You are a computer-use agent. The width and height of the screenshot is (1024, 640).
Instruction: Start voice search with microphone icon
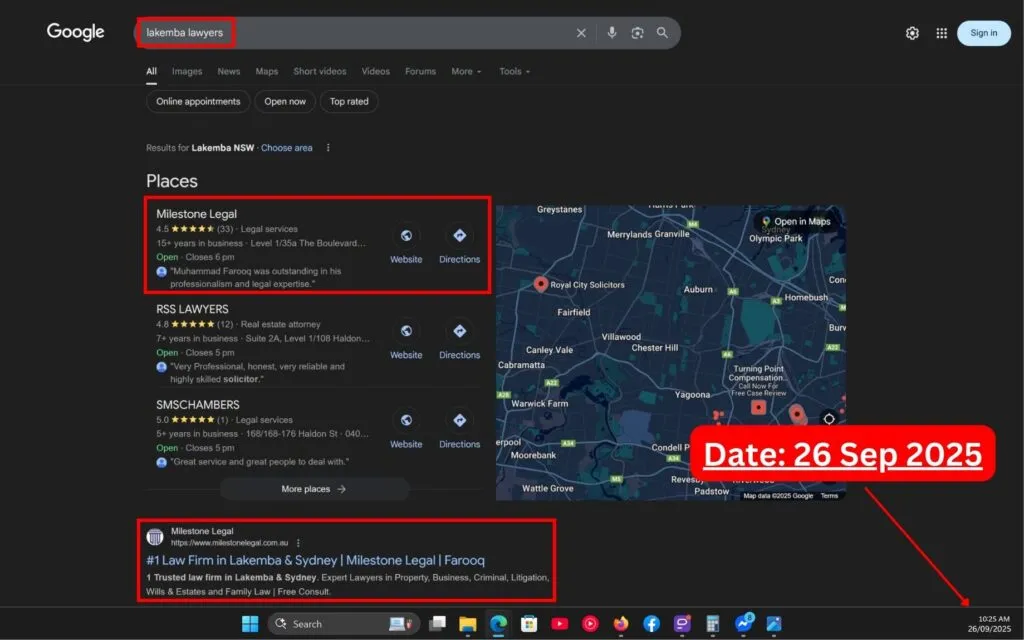coord(612,33)
